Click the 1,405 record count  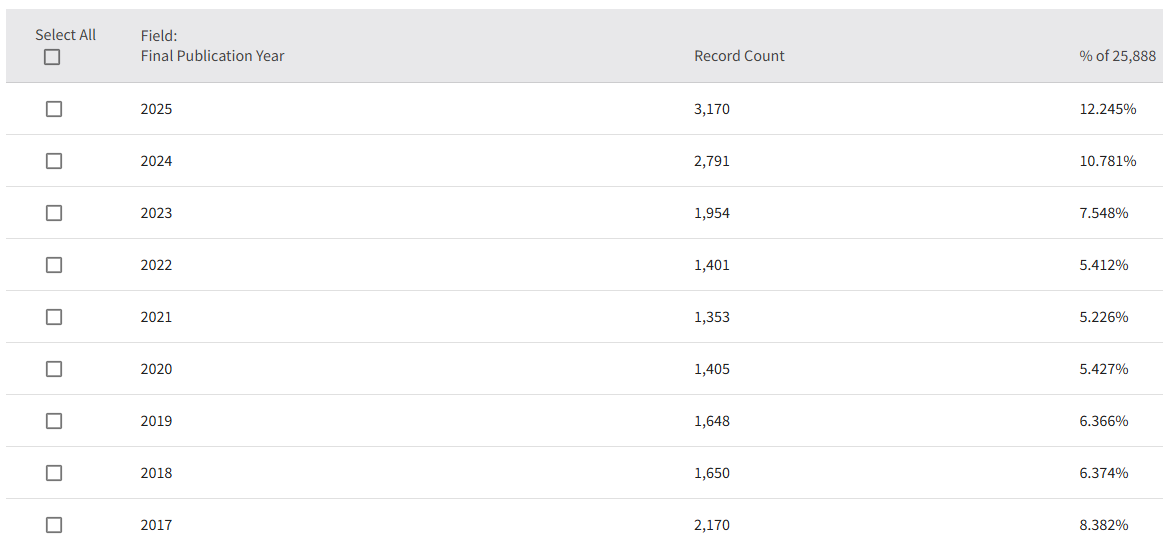click(x=711, y=369)
